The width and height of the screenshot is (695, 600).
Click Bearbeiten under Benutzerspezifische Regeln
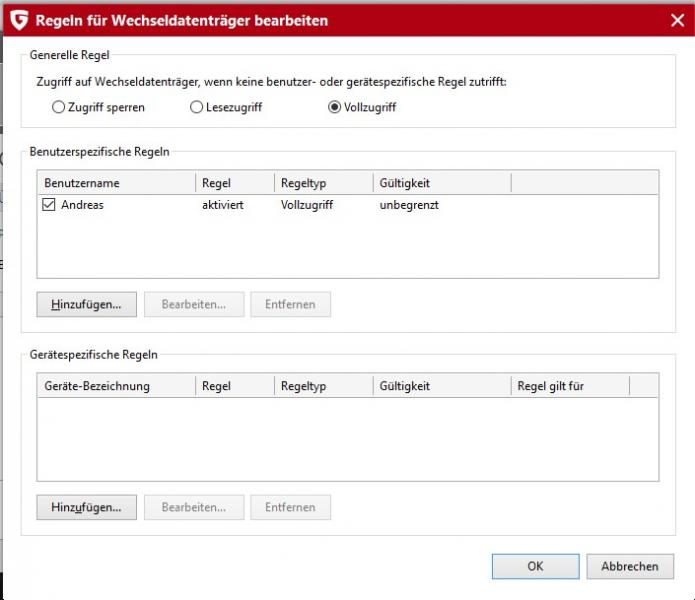(194, 304)
